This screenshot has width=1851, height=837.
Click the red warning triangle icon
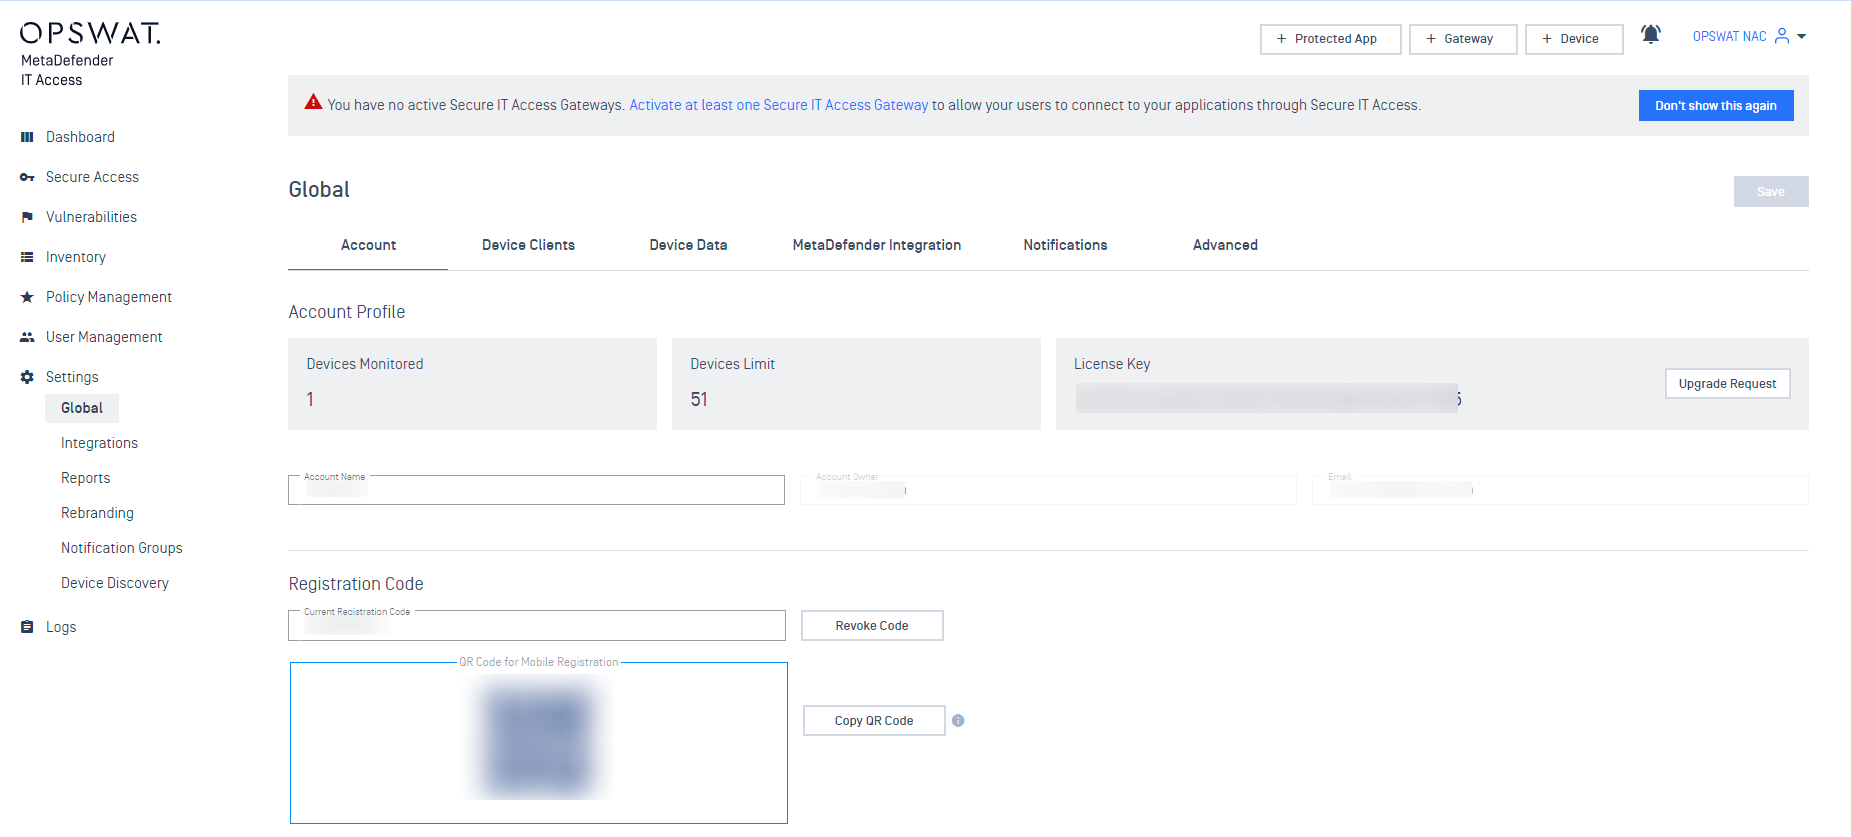click(313, 102)
